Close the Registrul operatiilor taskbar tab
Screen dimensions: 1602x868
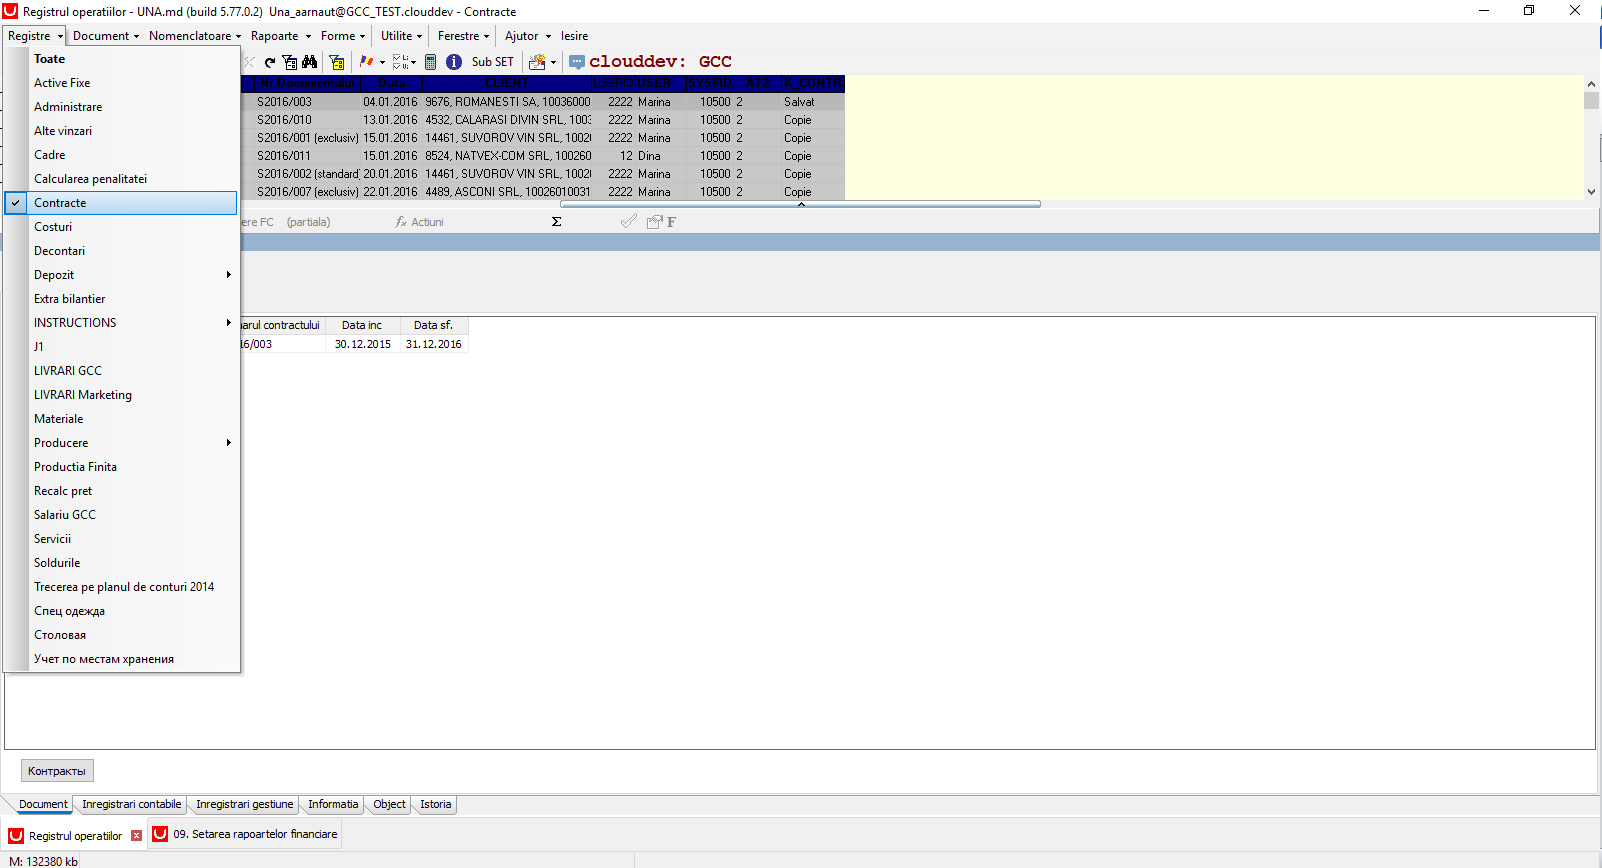(x=137, y=836)
